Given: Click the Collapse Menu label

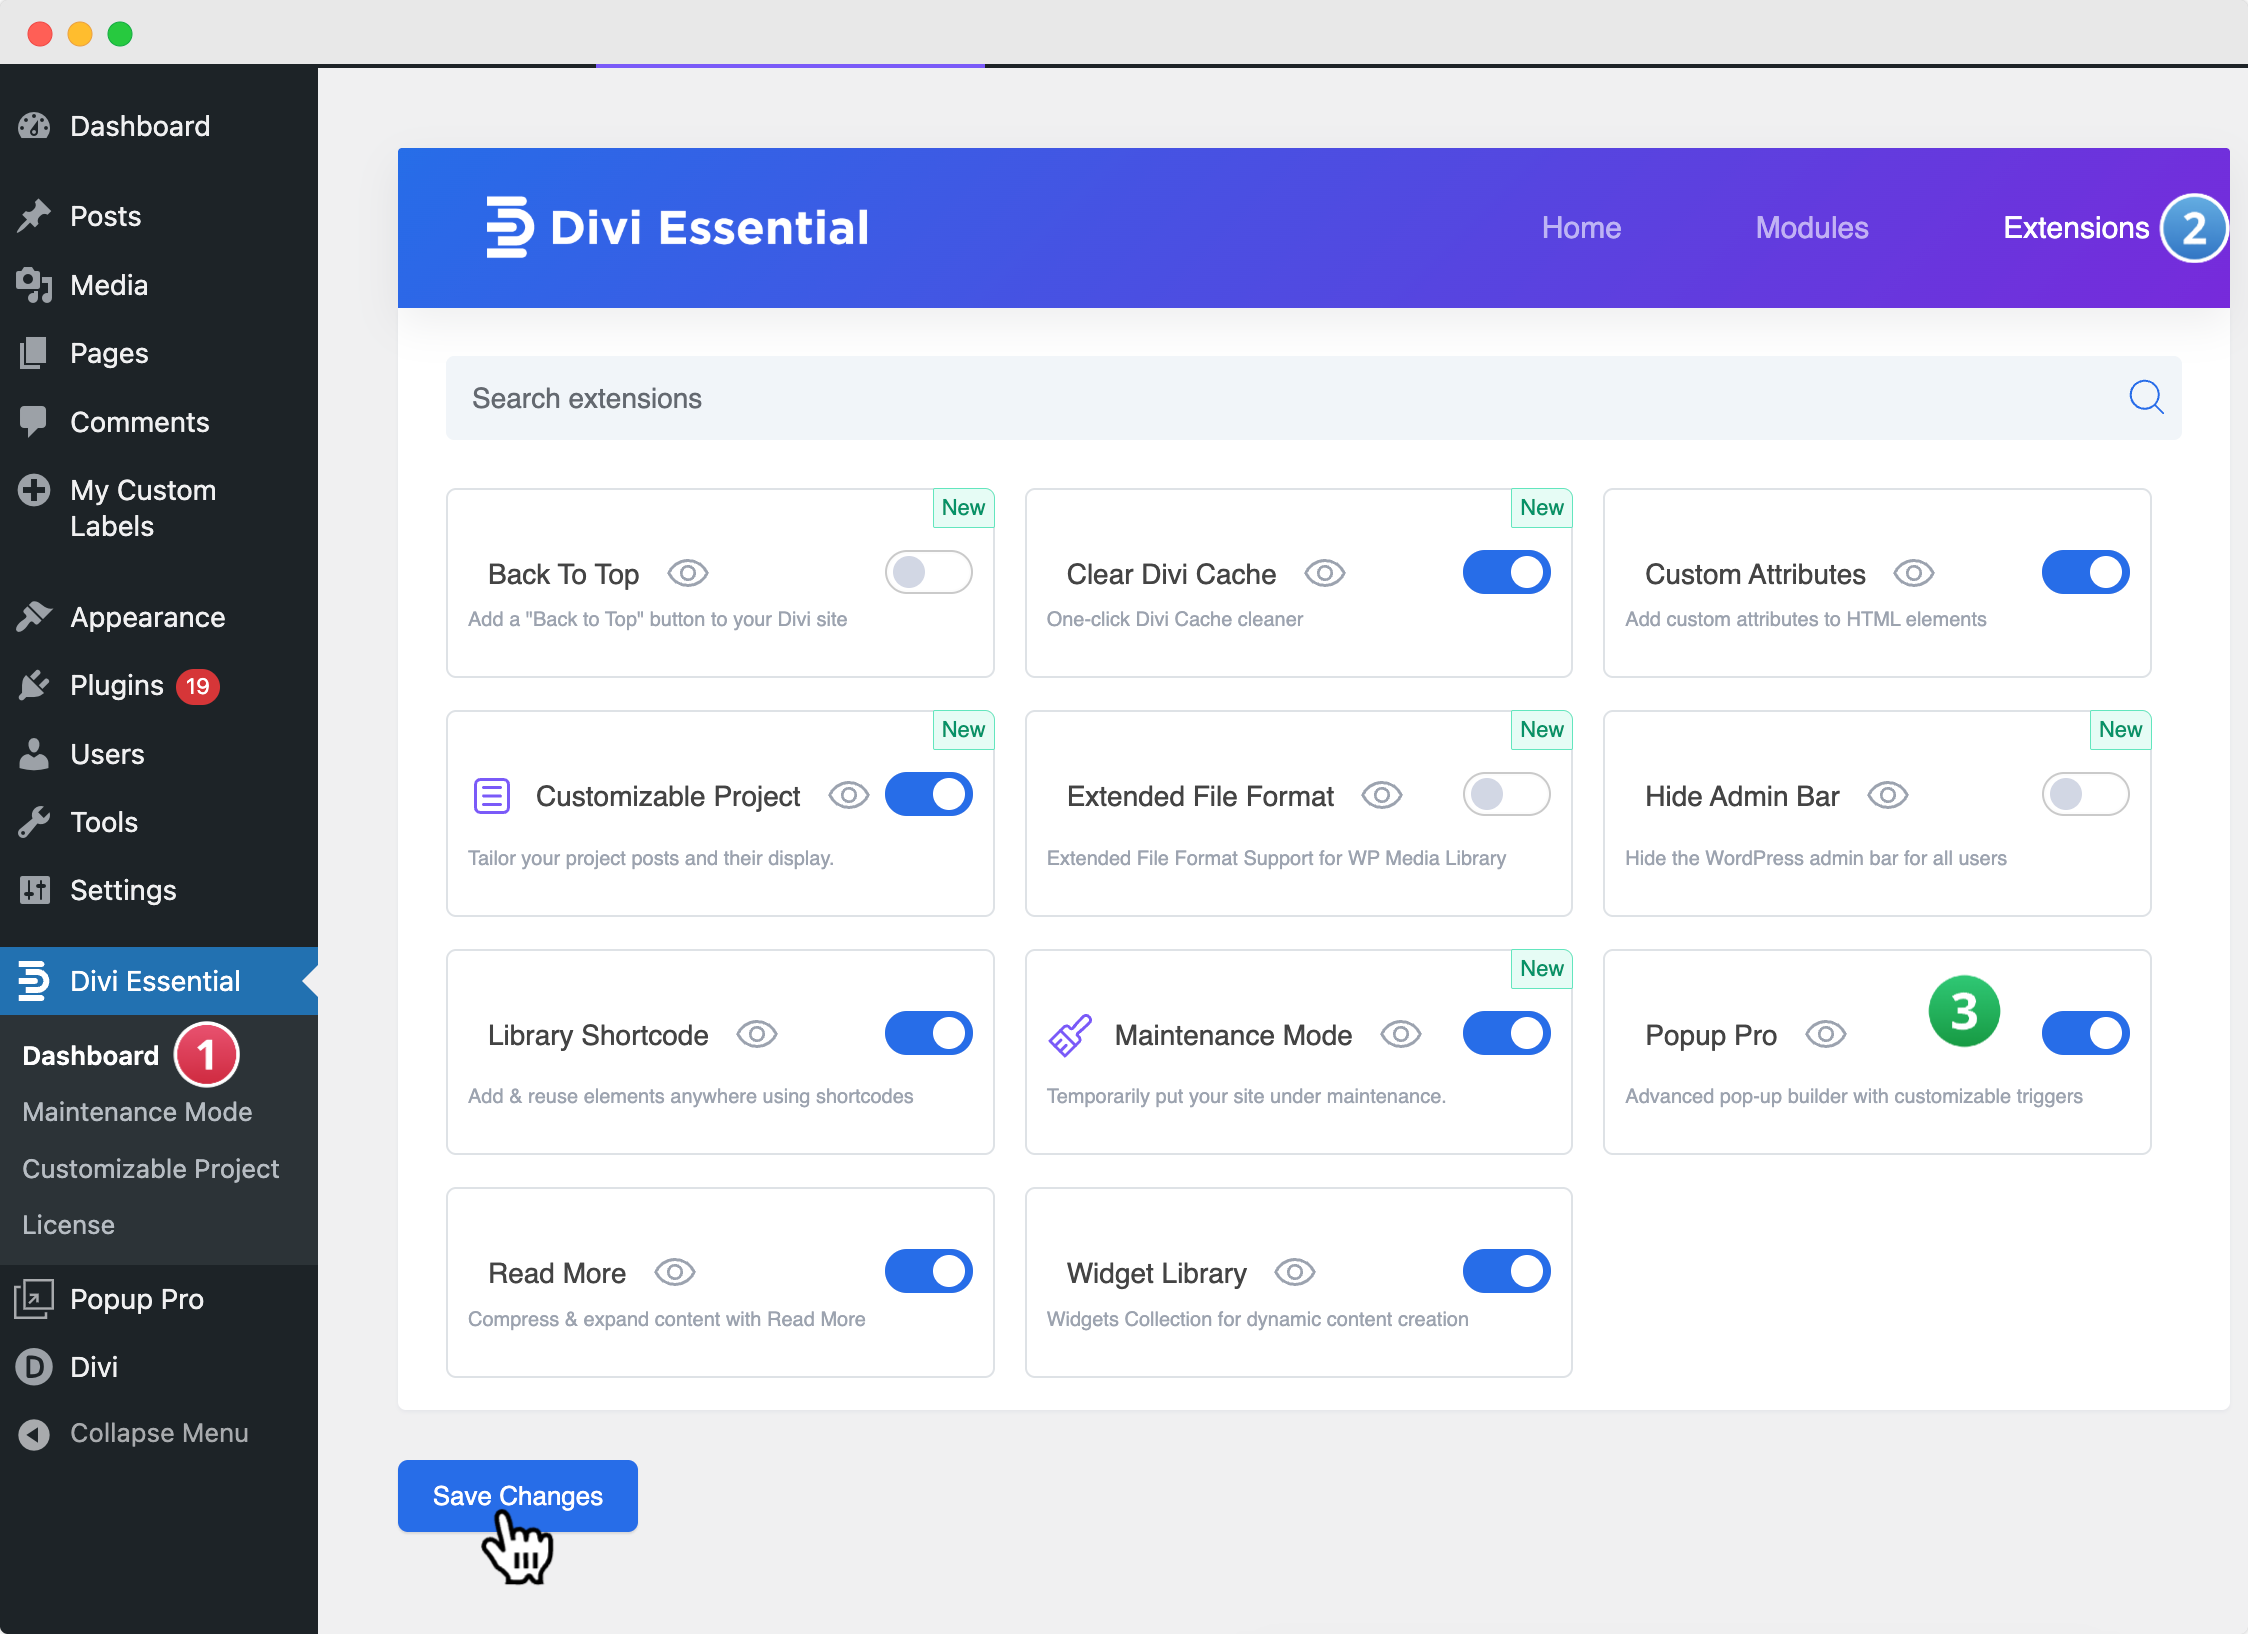Looking at the screenshot, I should pyautogui.click(x=159, y=1433).
